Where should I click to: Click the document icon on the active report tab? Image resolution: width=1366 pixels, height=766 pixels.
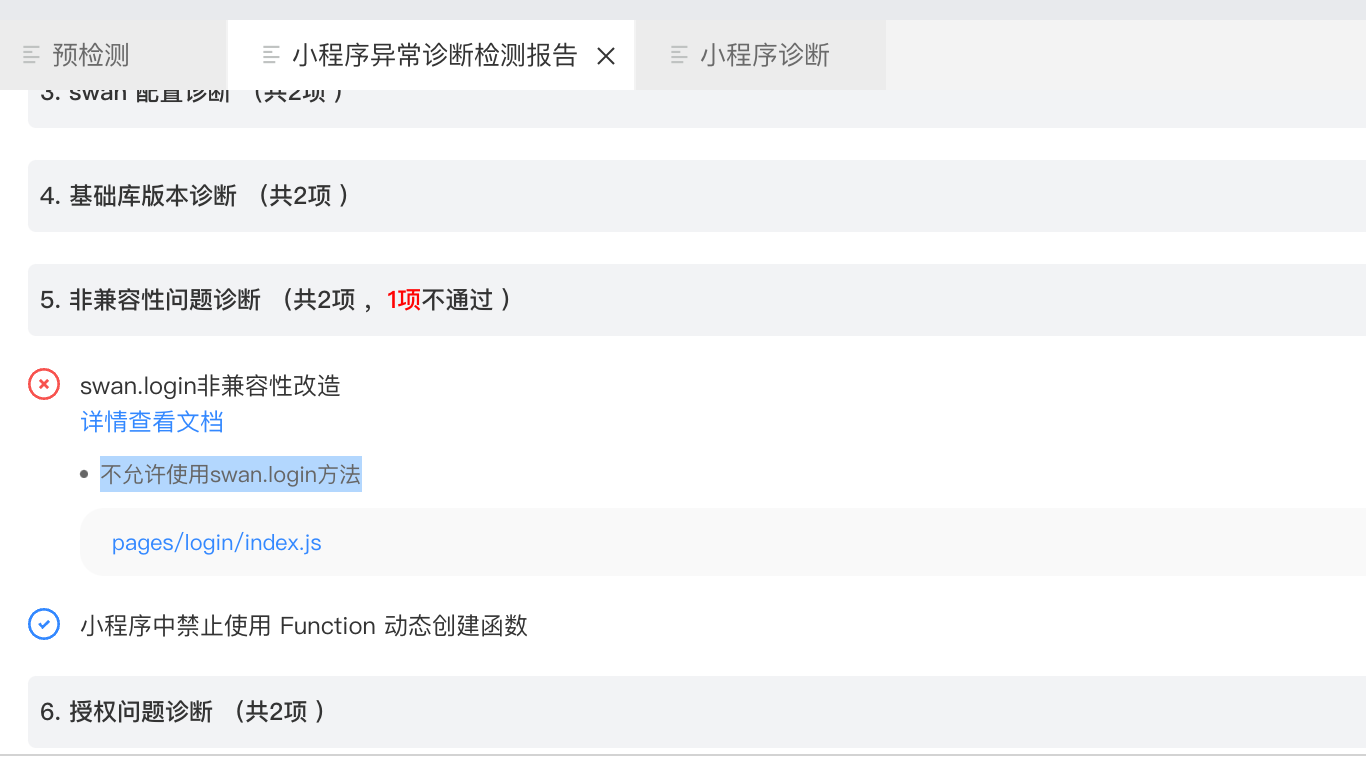tap(268, 55)
